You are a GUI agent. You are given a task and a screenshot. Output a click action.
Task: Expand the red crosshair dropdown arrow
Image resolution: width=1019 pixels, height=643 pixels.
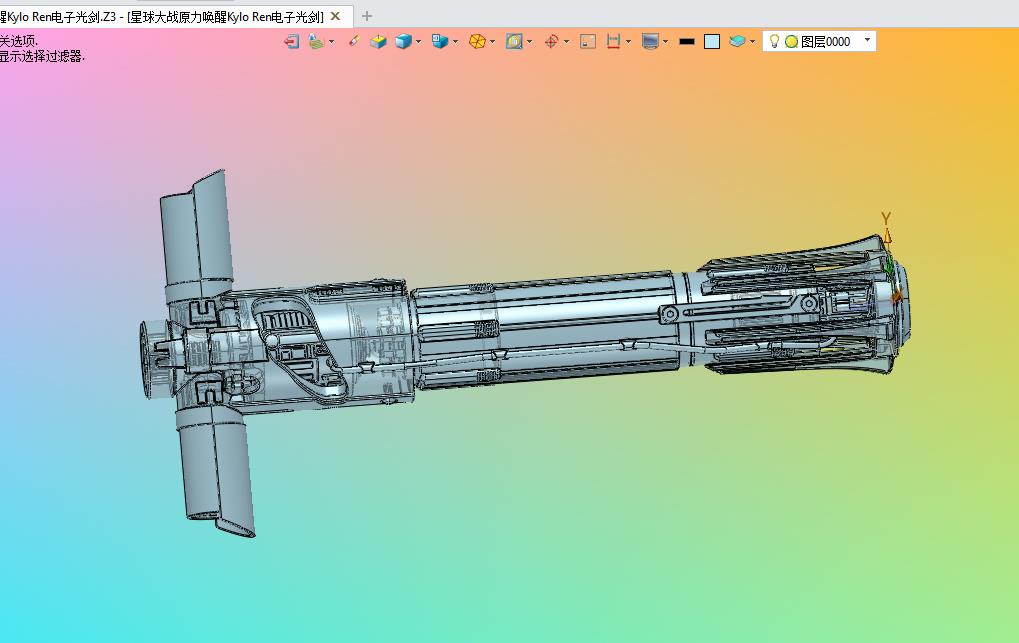566,42
